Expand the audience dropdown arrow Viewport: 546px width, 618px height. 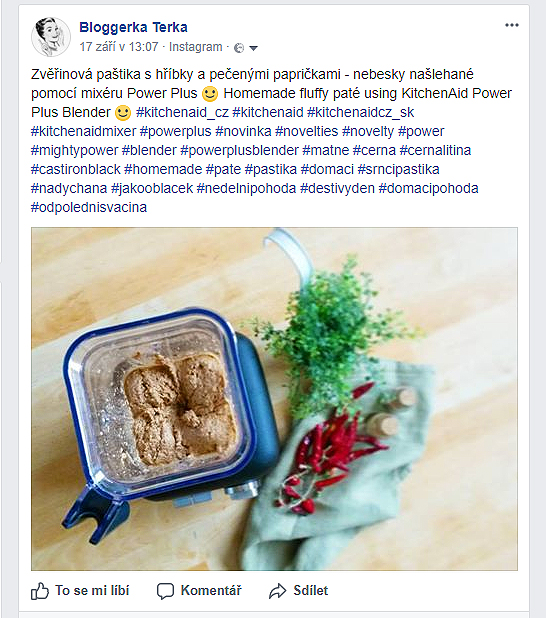click(x=253, y=48)
